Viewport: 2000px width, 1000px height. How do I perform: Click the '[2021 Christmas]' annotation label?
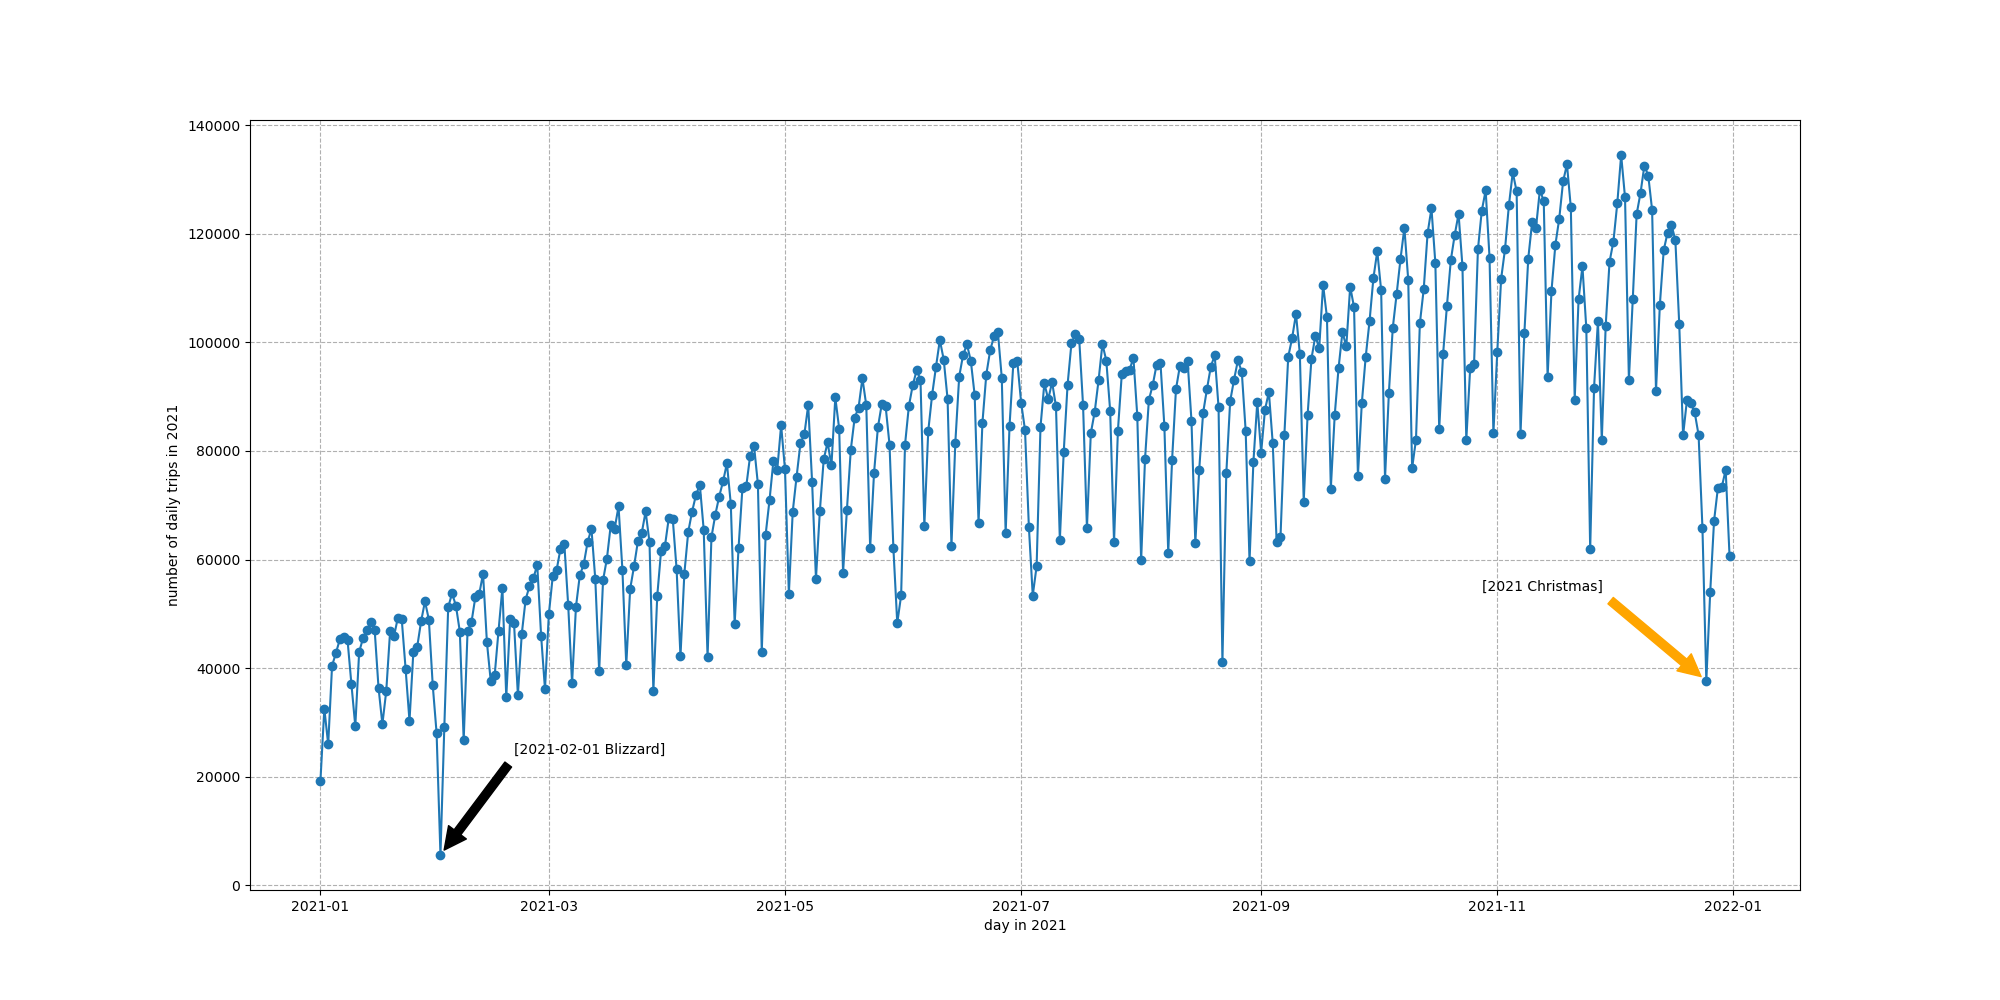1542,587
